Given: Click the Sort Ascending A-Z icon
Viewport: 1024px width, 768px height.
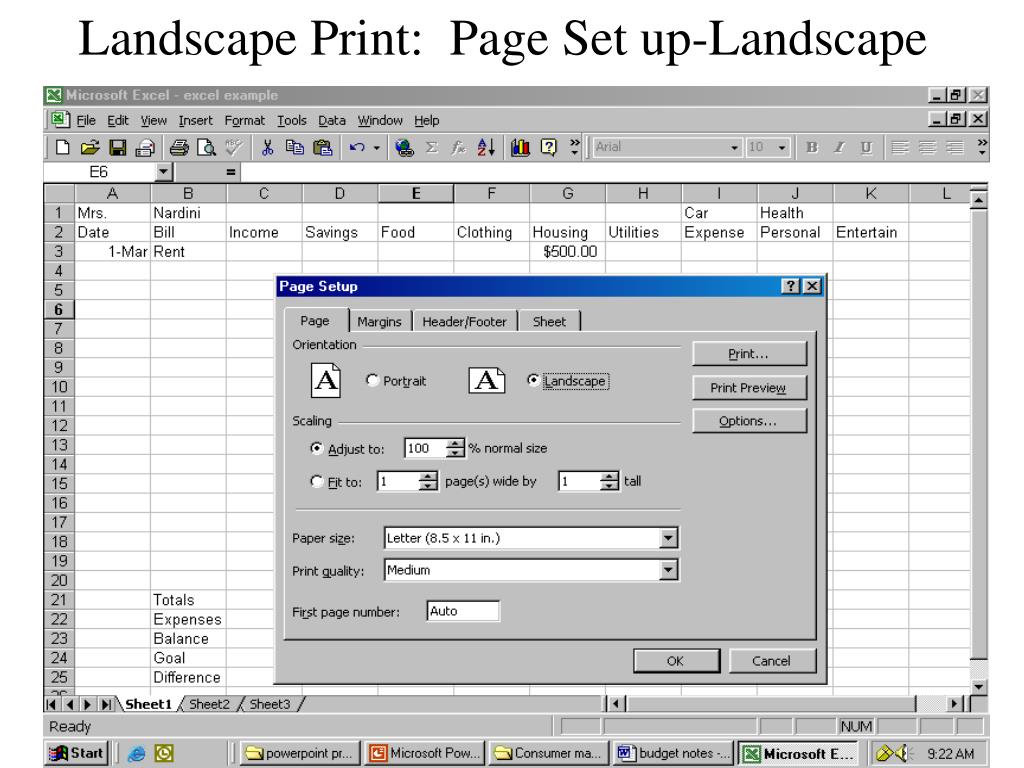Looking at the screenshot, I should pos(486,148).
